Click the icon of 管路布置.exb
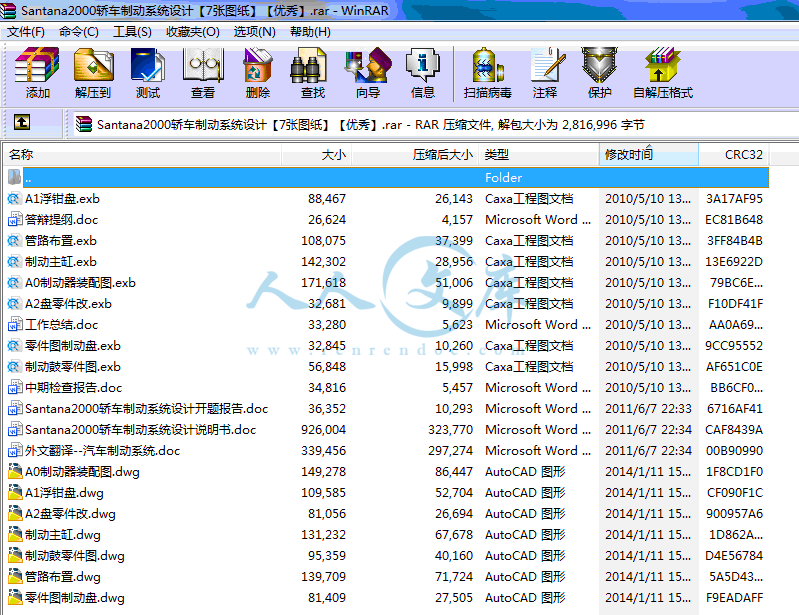799x615 pixels. [14, 240]
